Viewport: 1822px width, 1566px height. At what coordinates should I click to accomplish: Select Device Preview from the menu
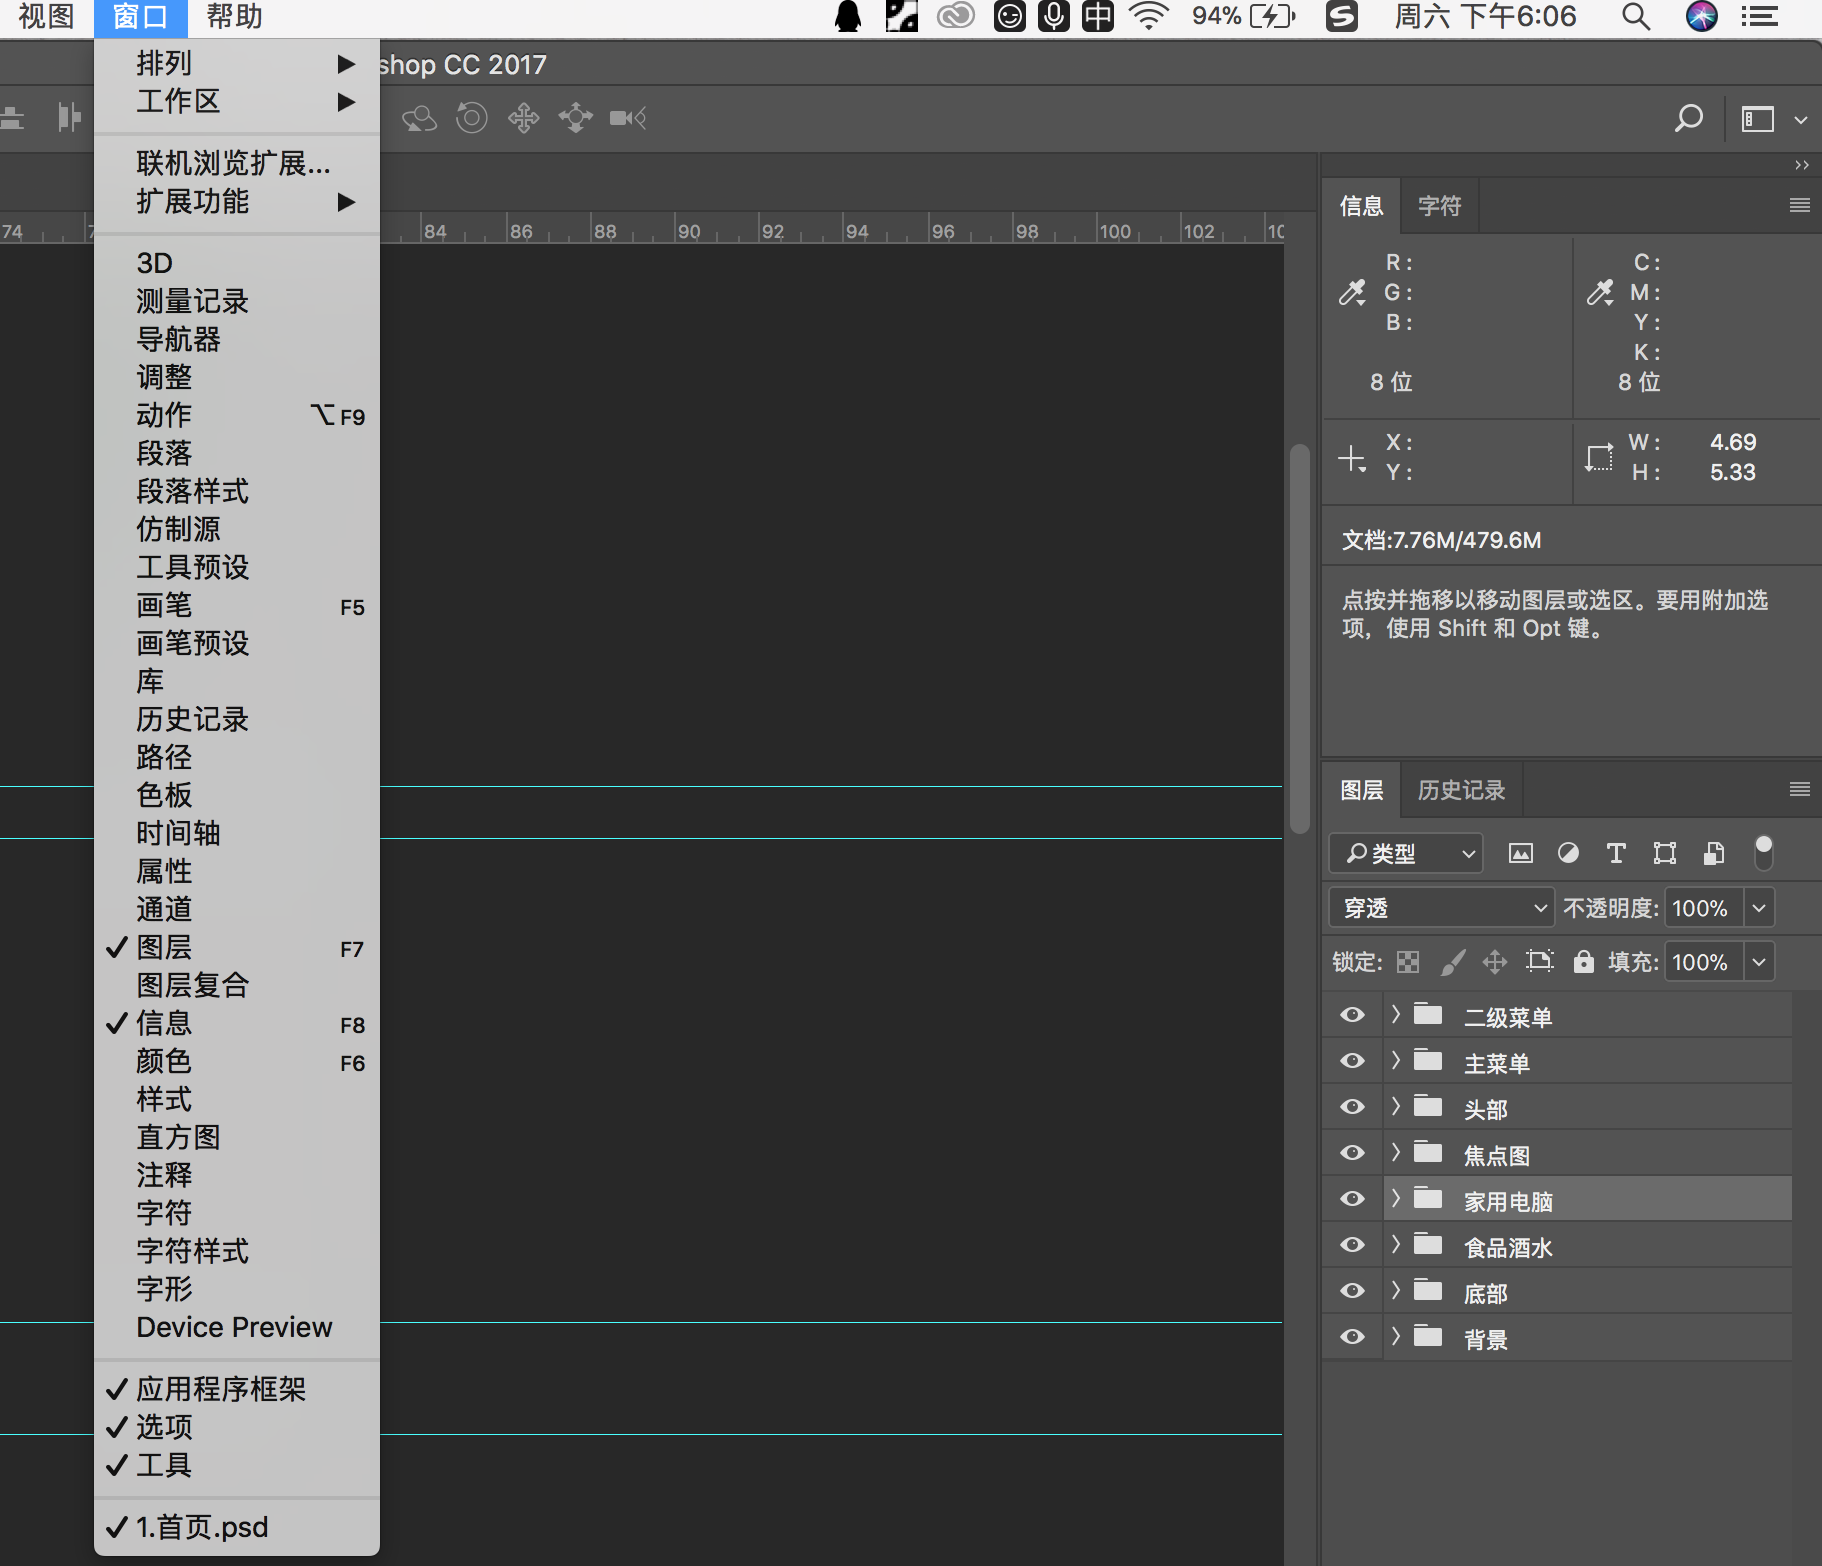coord(233,1327)
